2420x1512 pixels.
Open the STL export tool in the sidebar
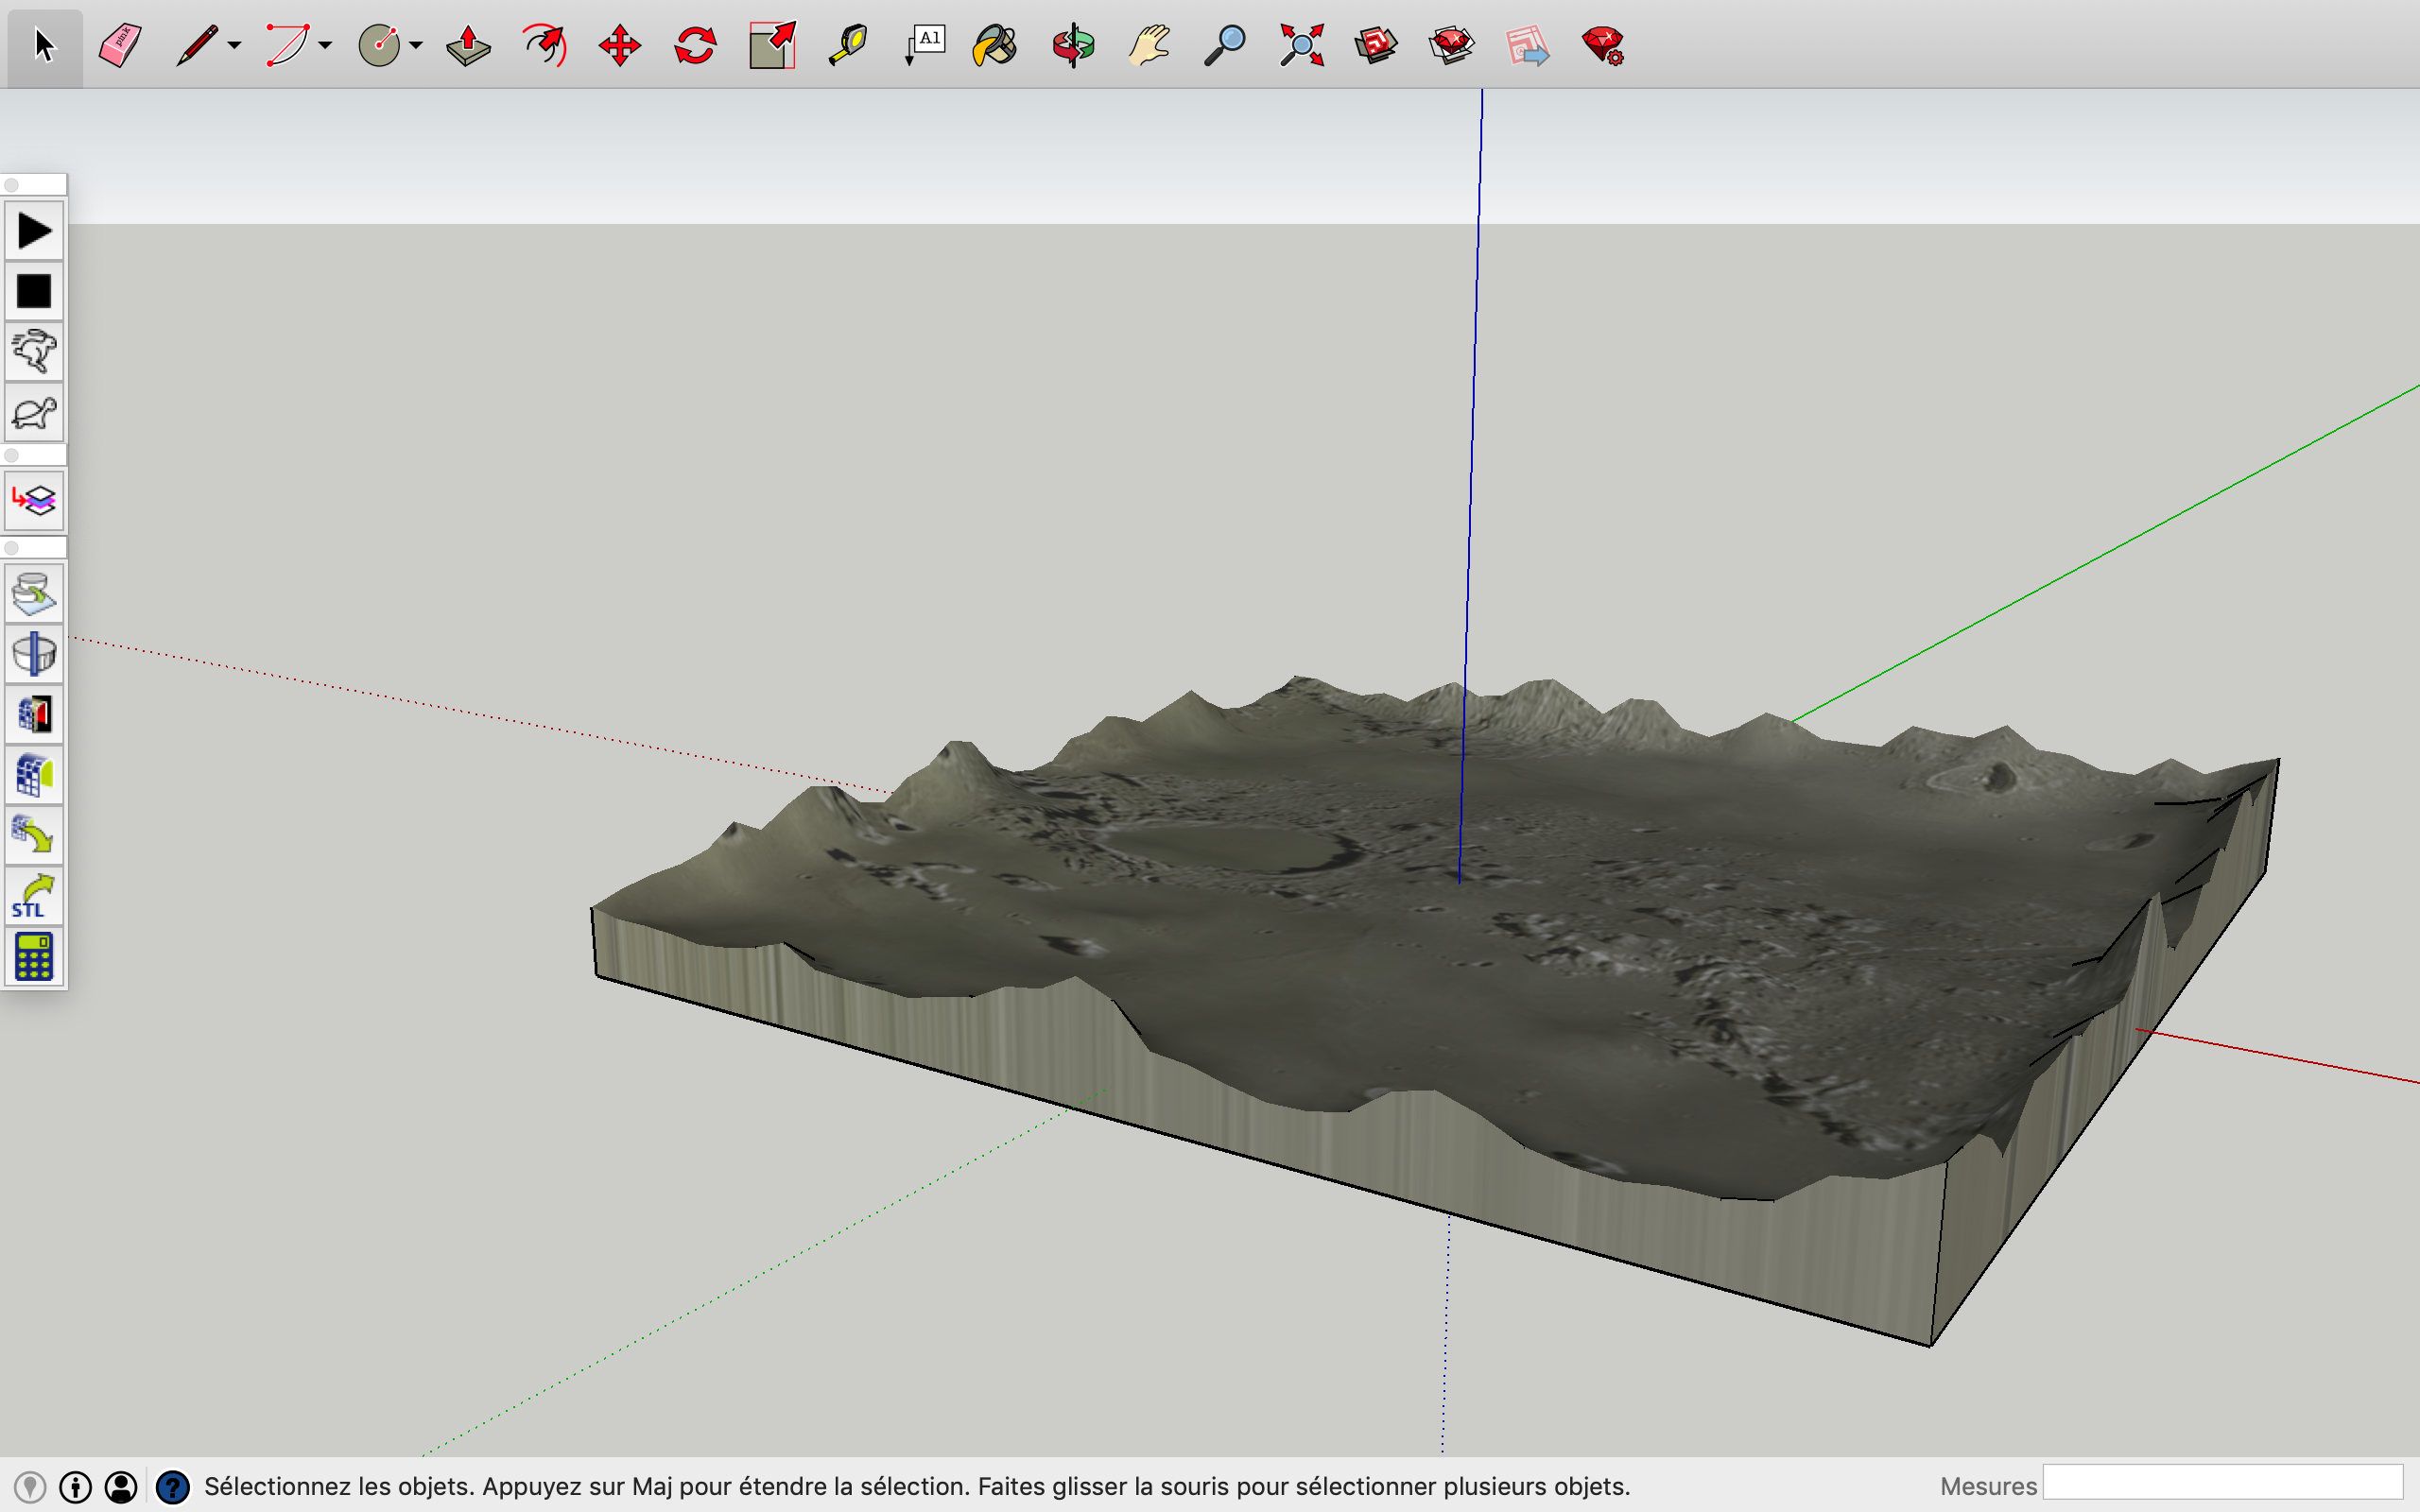[33, 895]
